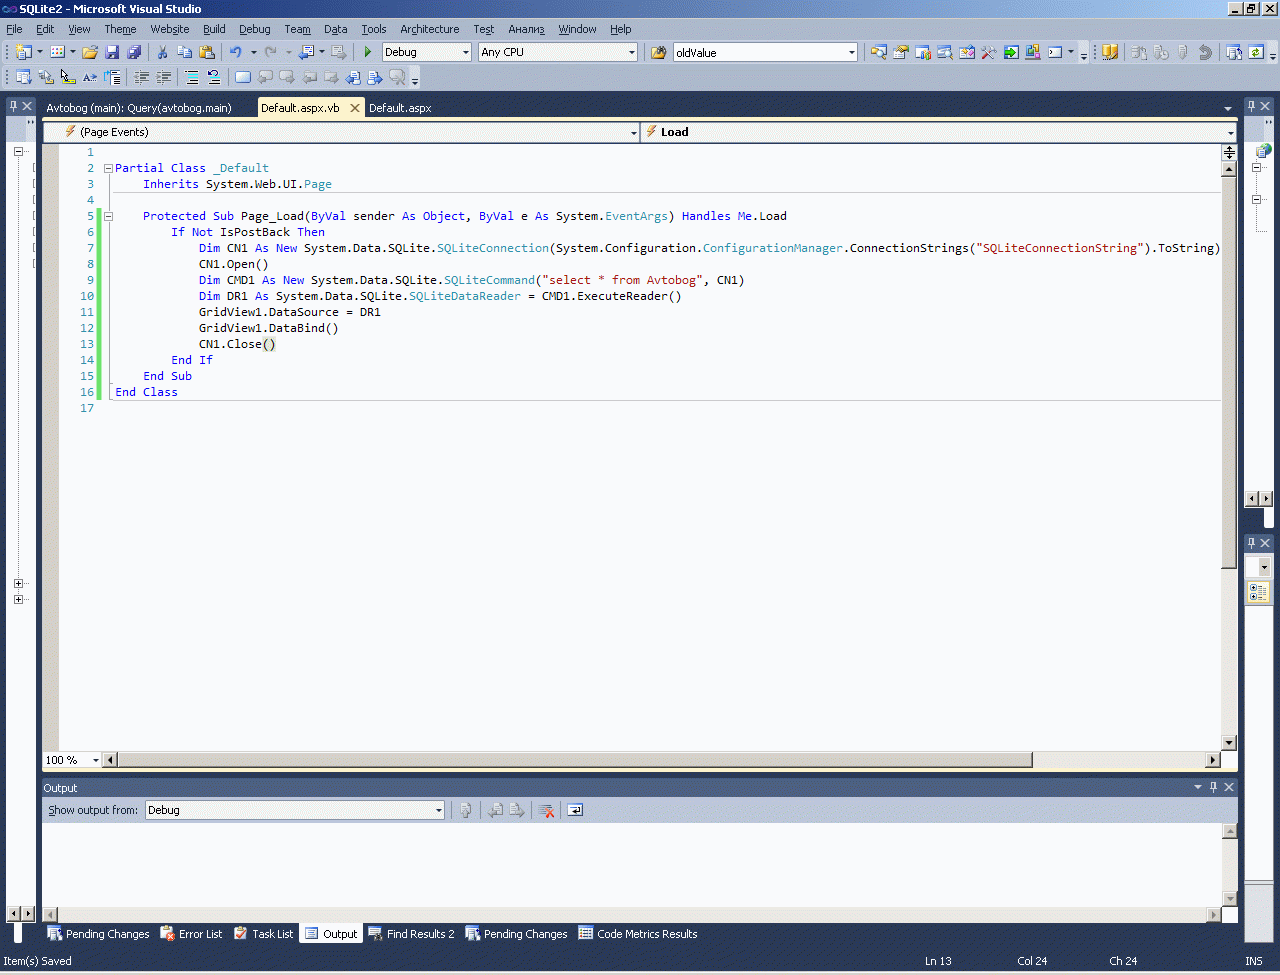Viewport: 1280px width, 975px height.
Task: Click the INS status bar indicator
Action: (x=1254, y=961)
